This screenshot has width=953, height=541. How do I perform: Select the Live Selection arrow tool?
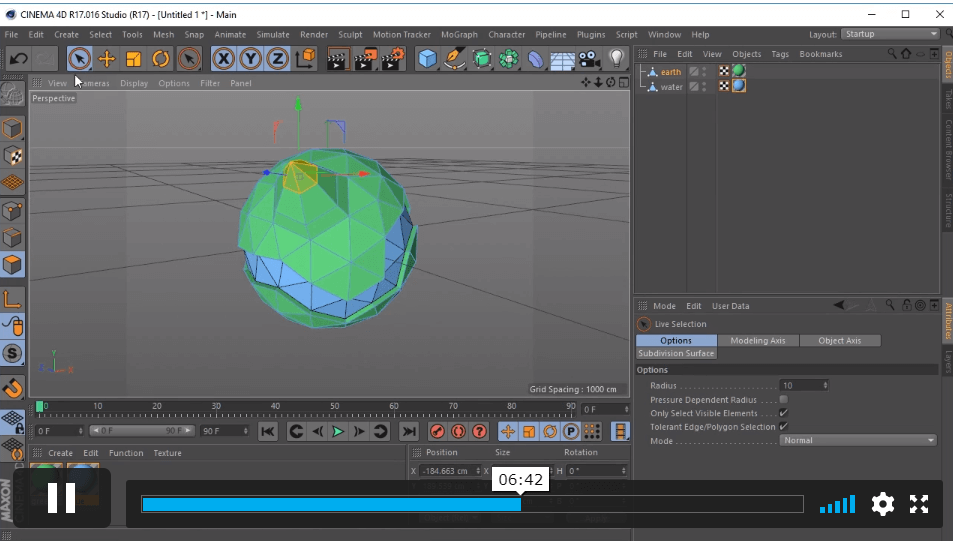click(80, 59)
